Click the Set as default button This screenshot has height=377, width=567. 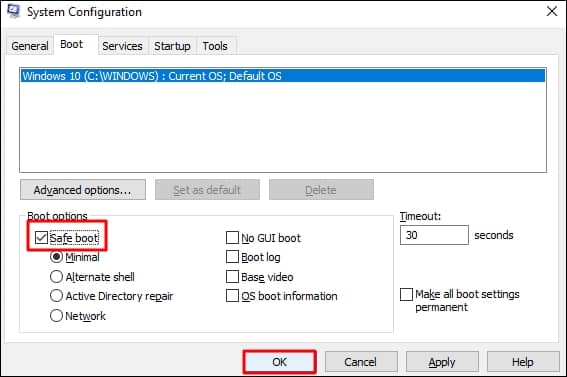click(207, 190)
